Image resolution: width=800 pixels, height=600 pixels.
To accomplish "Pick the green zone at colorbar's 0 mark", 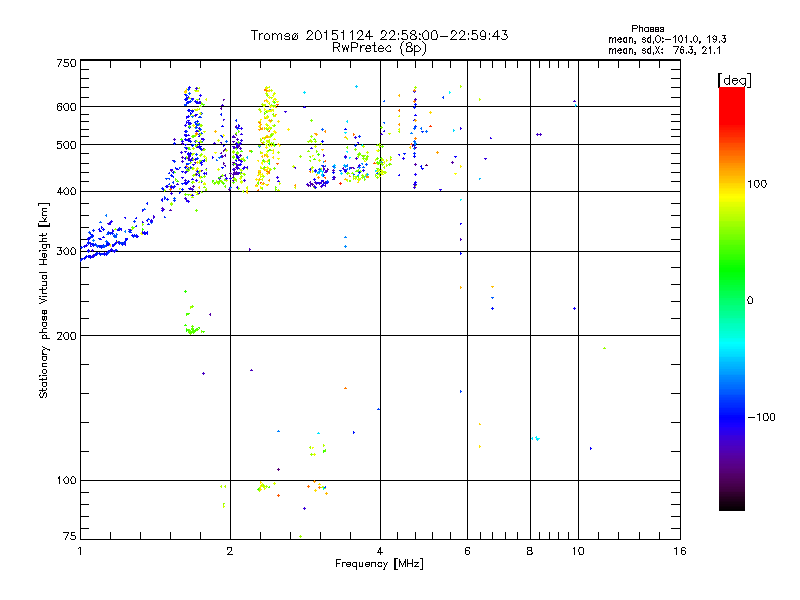I will point(731,300).
